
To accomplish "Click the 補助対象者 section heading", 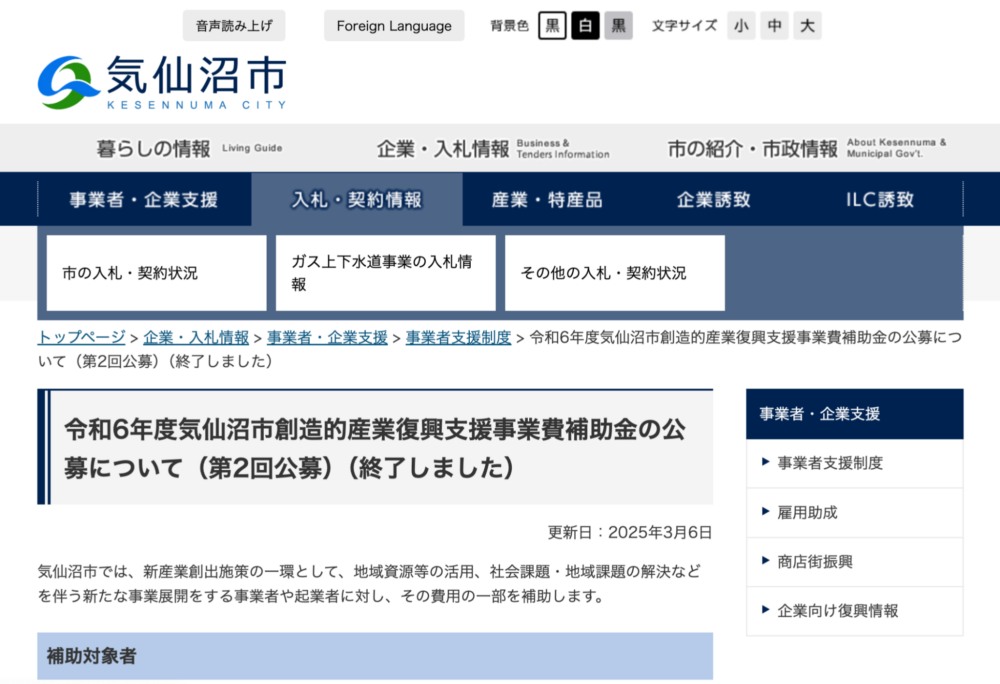I will coord(375,656).
